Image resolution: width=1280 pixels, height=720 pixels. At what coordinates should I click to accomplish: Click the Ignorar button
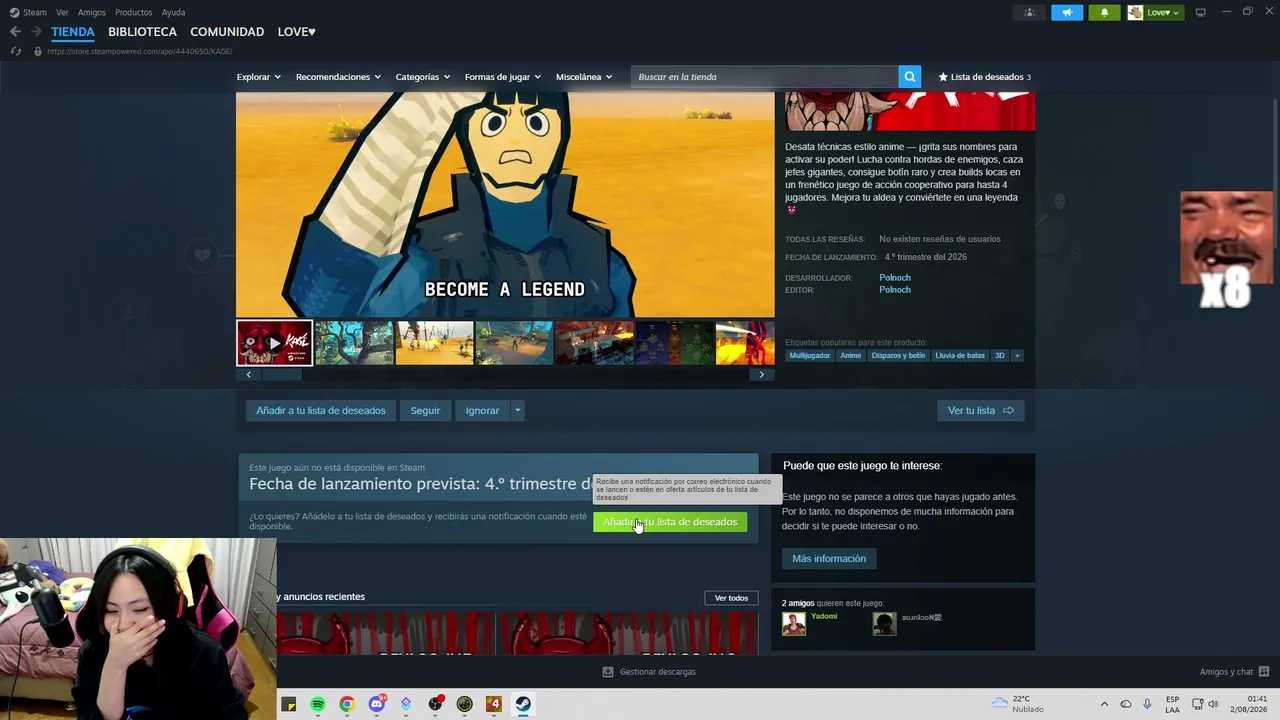482,411
